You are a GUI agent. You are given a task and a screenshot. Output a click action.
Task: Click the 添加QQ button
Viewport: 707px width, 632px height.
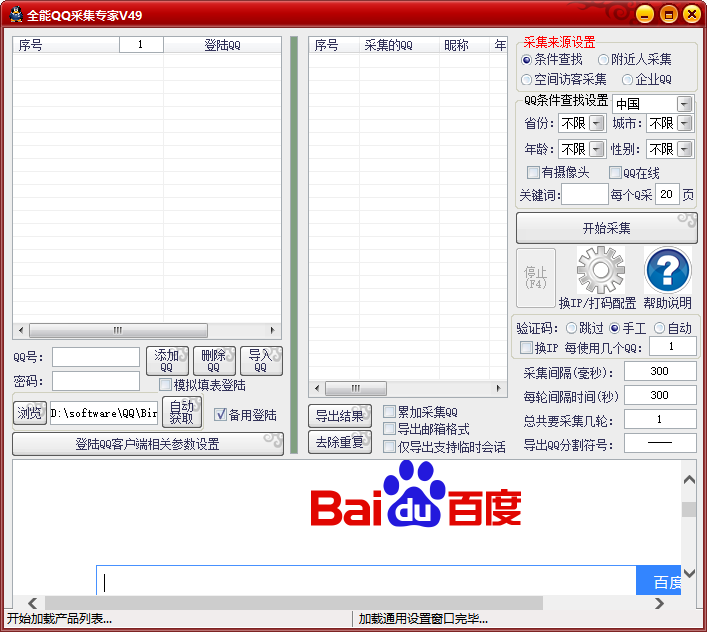[167, 361]
